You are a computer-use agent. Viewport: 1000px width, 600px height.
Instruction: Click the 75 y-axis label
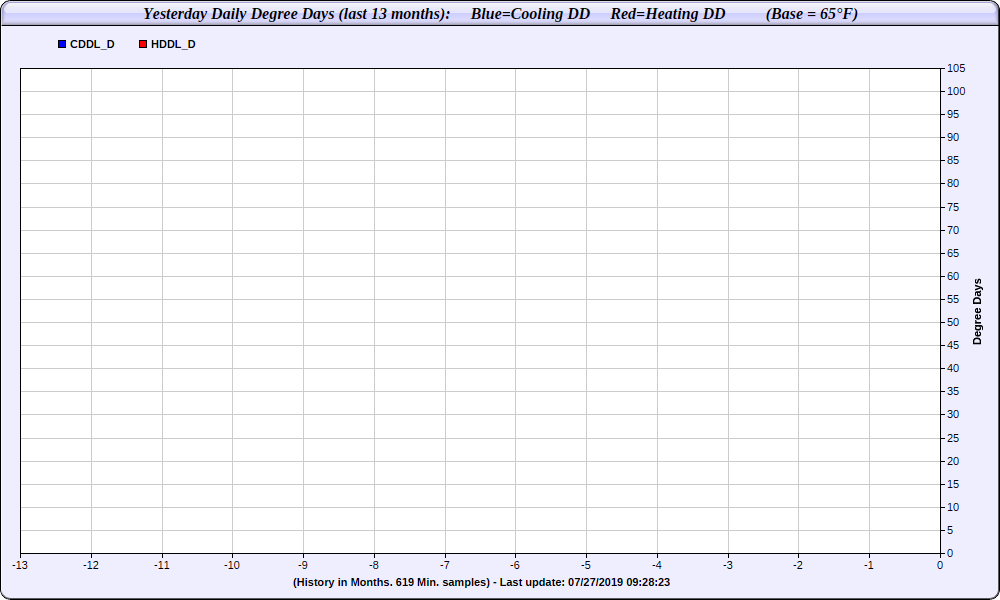point(953,207)
